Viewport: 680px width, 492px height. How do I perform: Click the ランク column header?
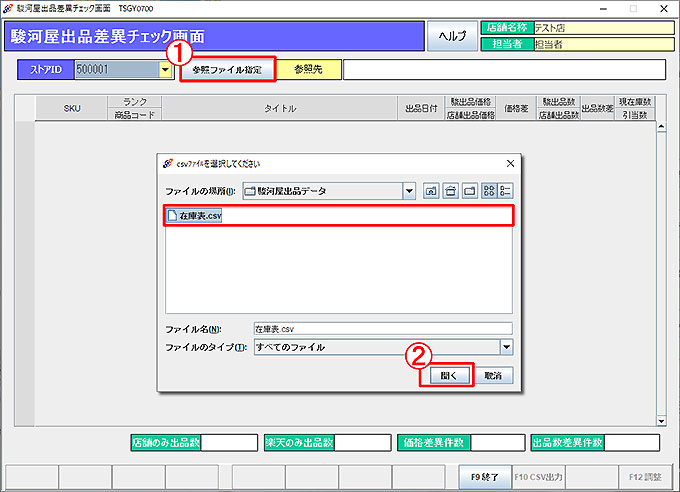point(134,102)
